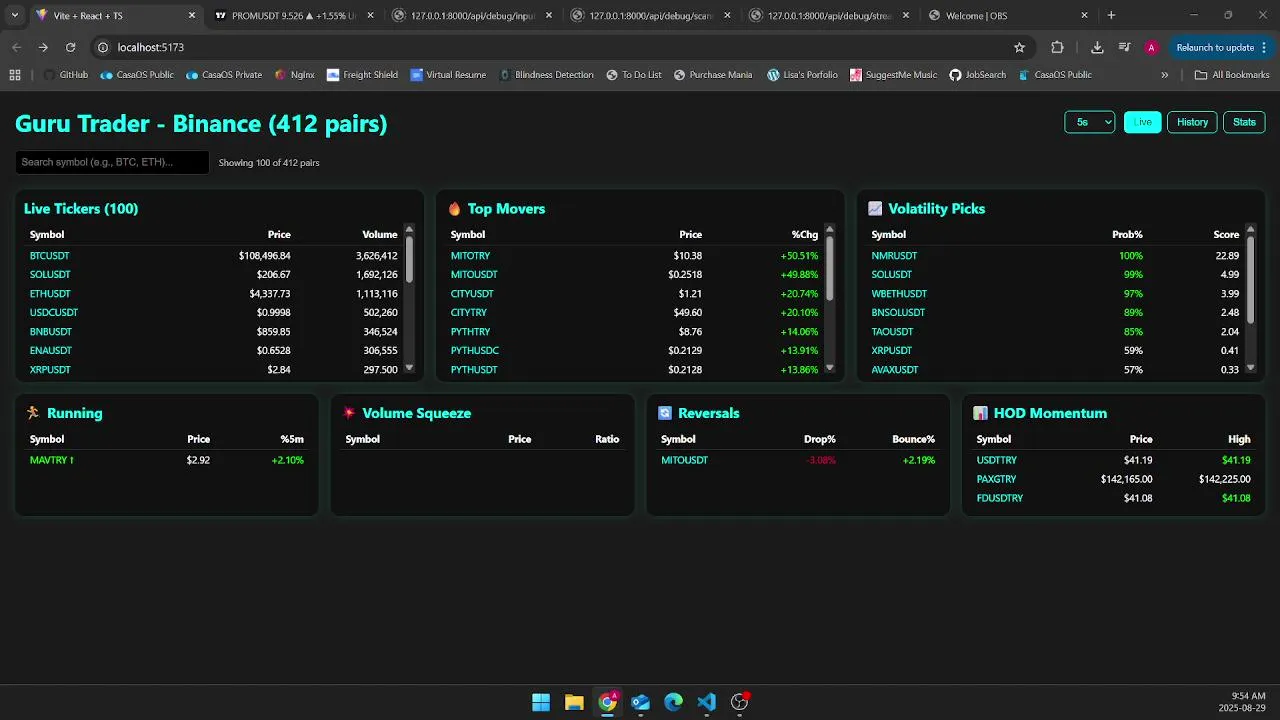The width and height of the screenshot is (1280, 720).
Task: Focus the Search symbol input field
Action: click(112, 162)
